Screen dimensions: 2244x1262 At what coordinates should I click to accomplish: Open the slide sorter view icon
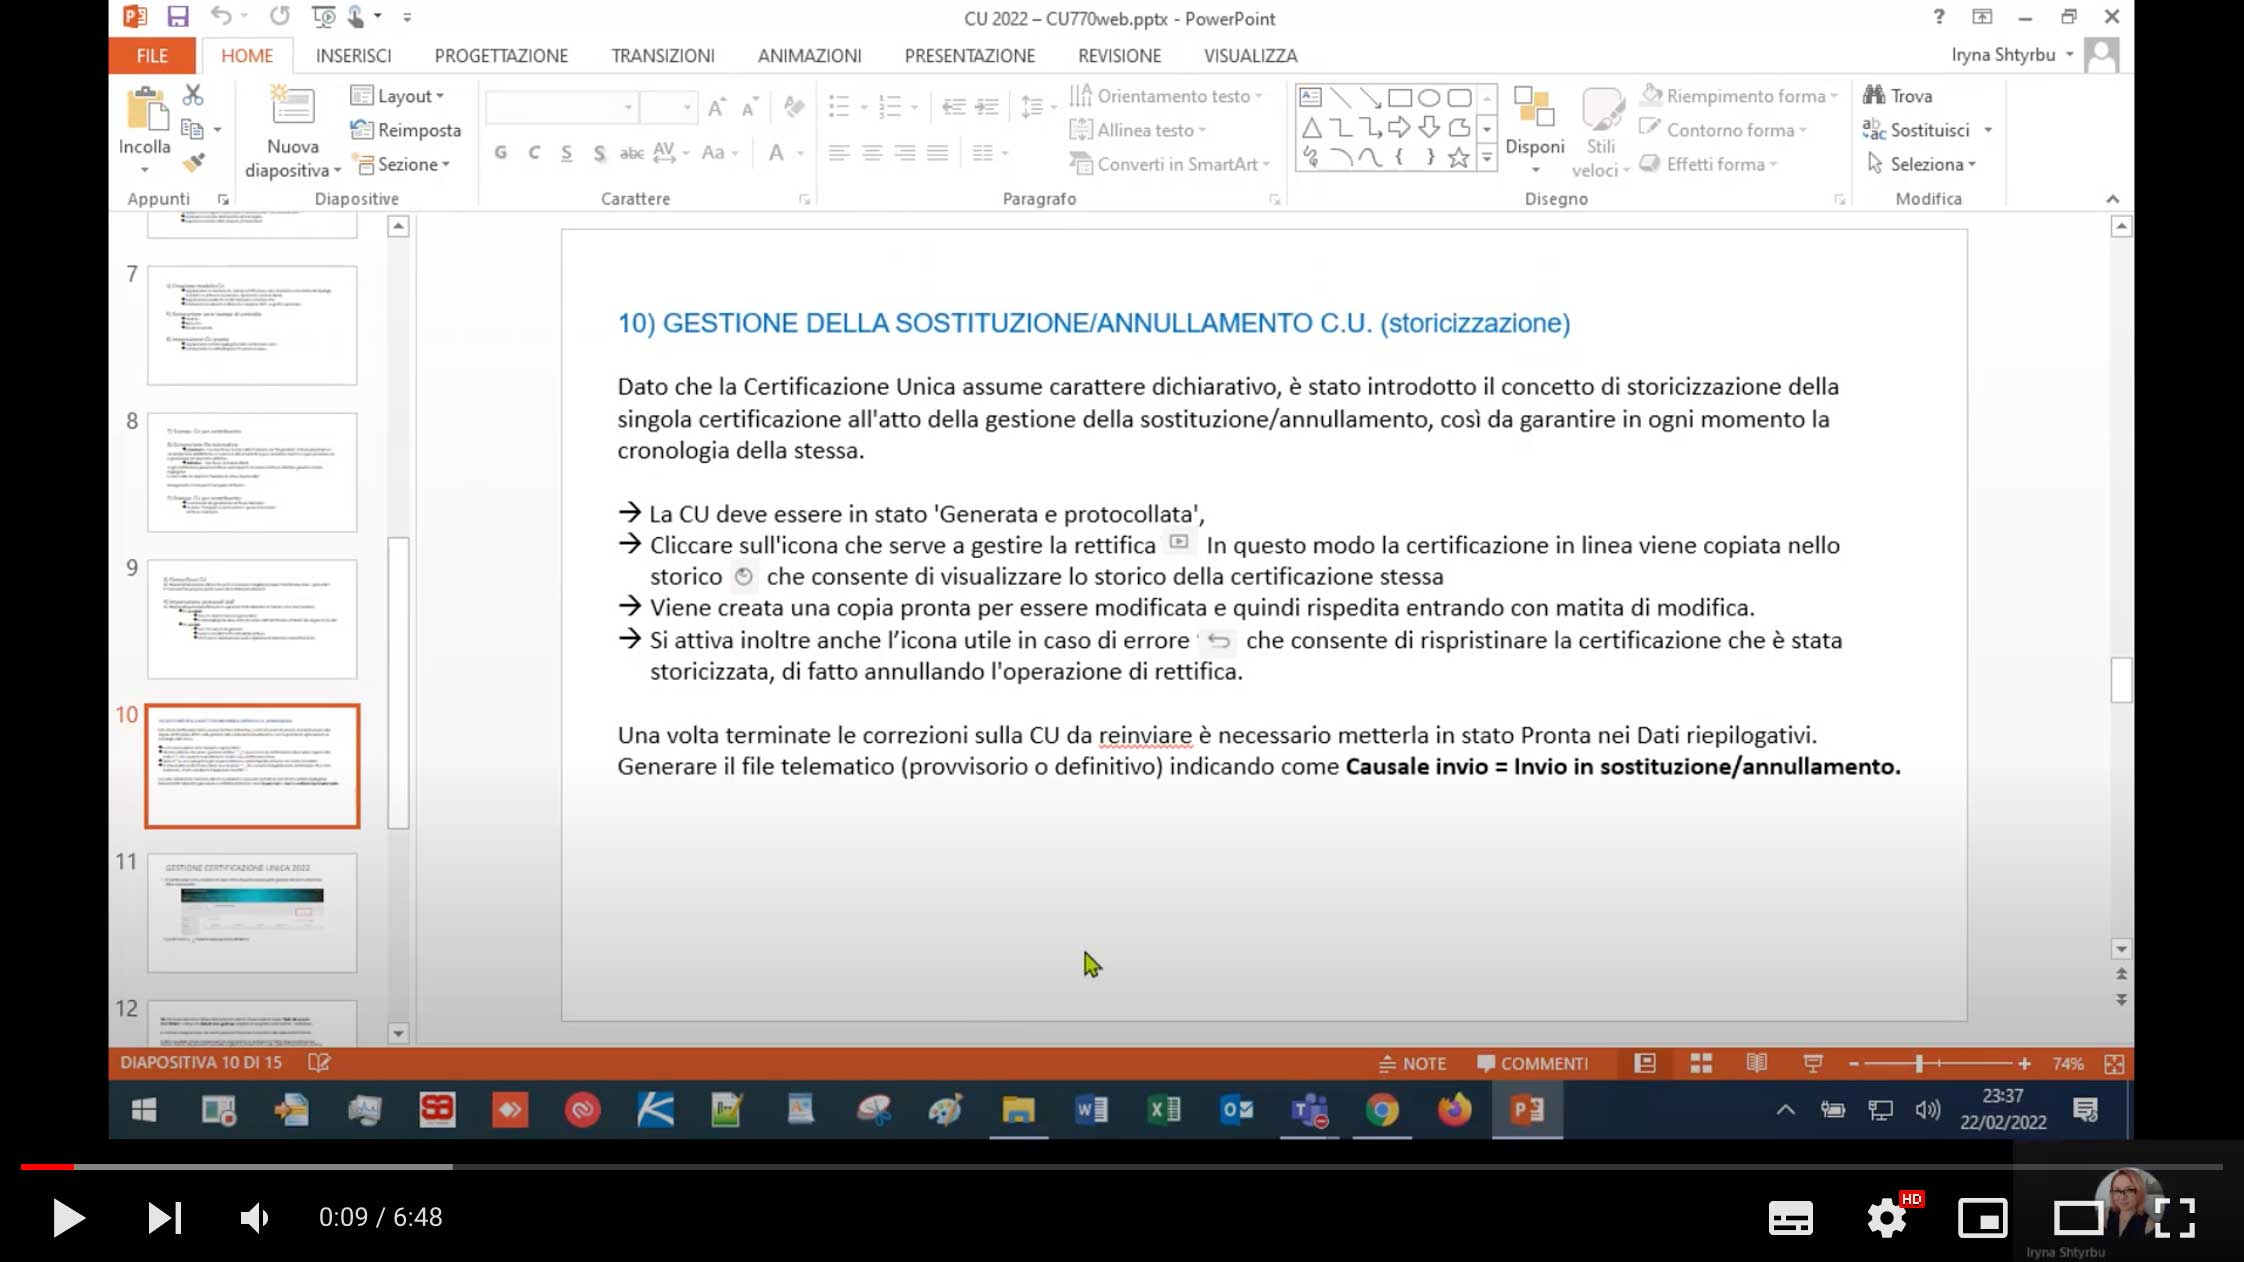click(x=1701, y=1063)
